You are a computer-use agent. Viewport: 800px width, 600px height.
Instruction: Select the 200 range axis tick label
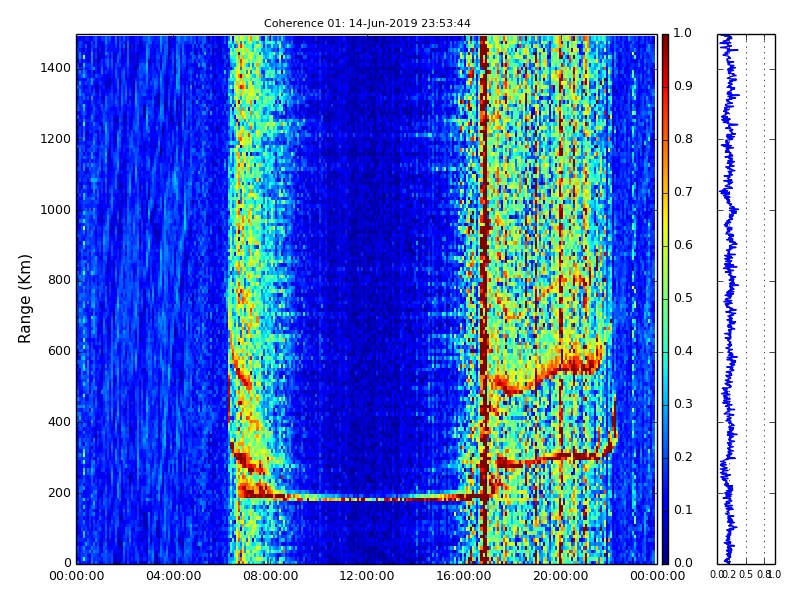point(59,493)
